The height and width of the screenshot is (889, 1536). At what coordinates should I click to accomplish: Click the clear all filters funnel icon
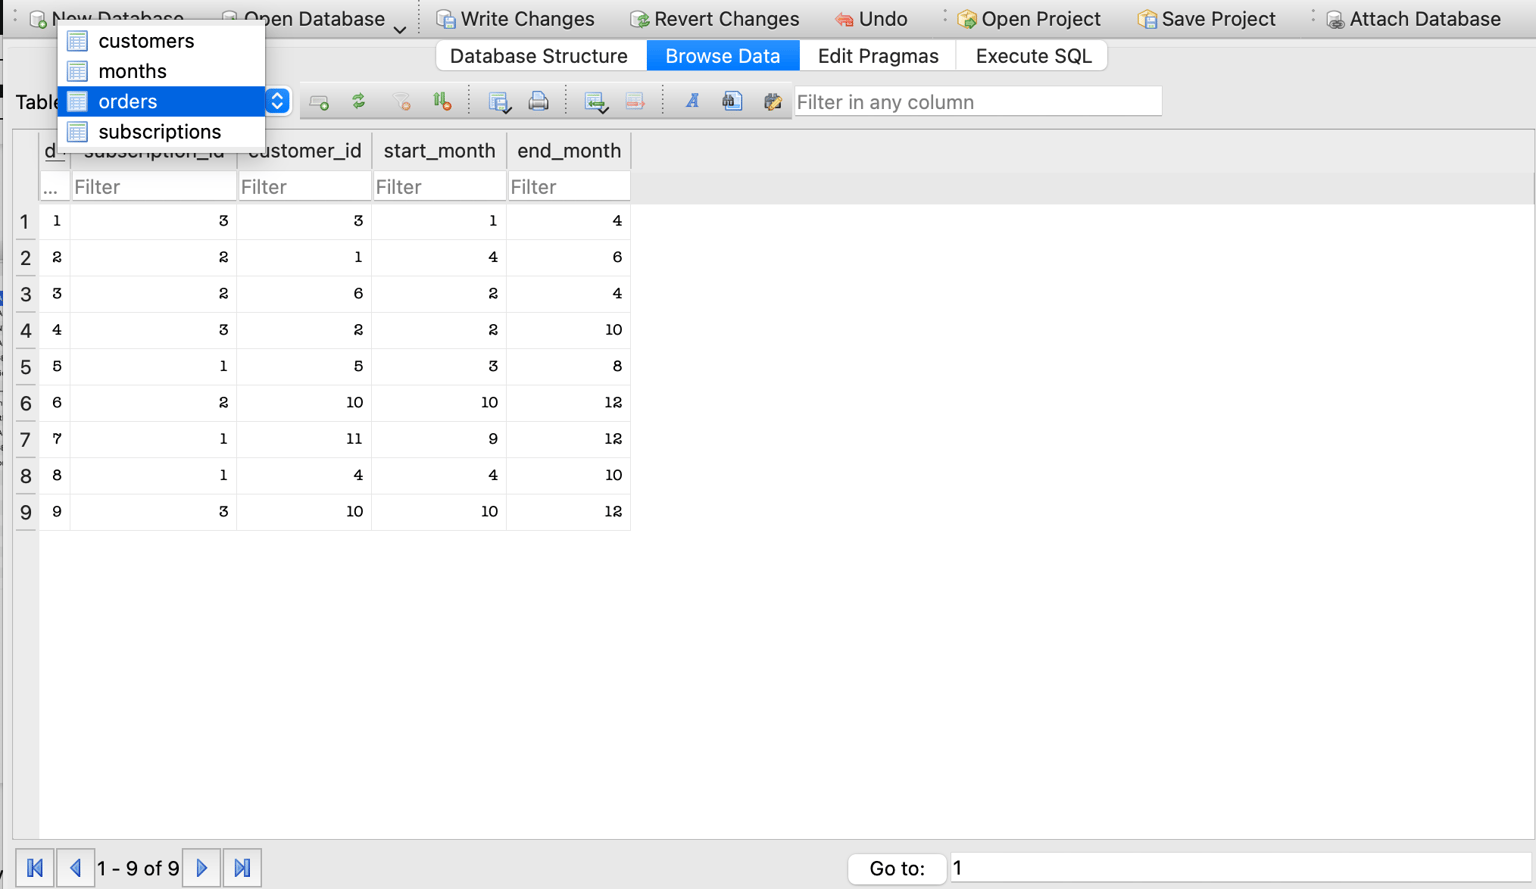[x=402, y=101]
